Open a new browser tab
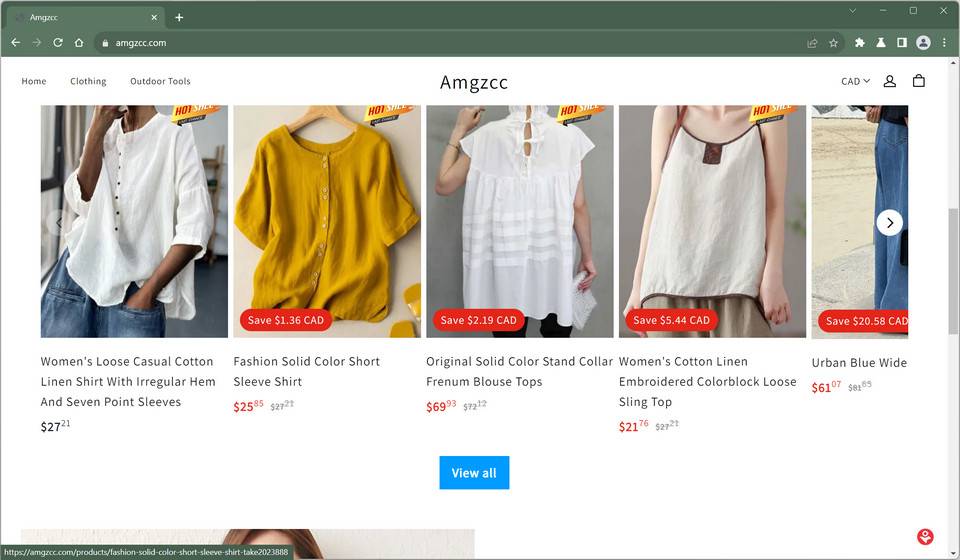 point(179,17)
